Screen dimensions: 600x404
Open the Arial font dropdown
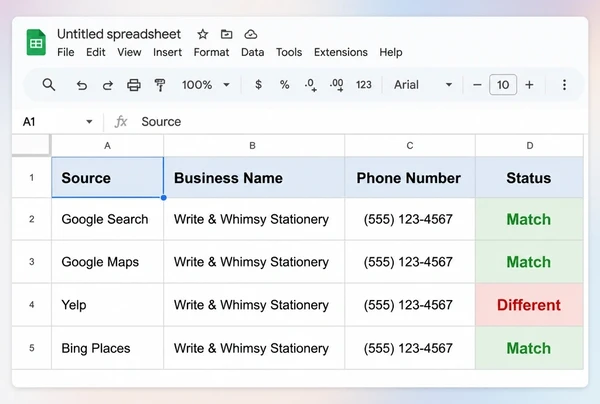point(423,85)
